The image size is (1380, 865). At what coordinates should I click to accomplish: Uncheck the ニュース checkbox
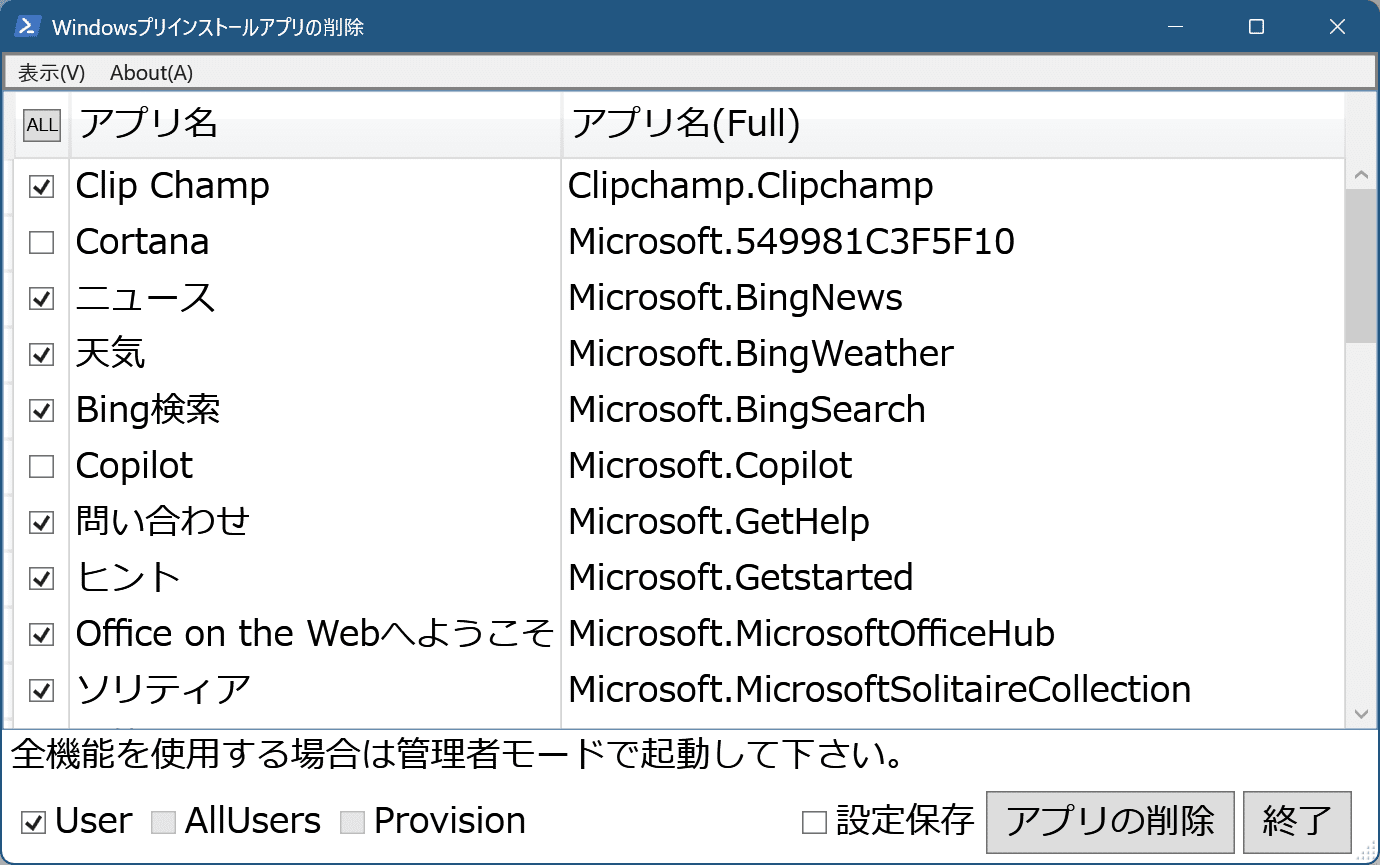[41, 298]
